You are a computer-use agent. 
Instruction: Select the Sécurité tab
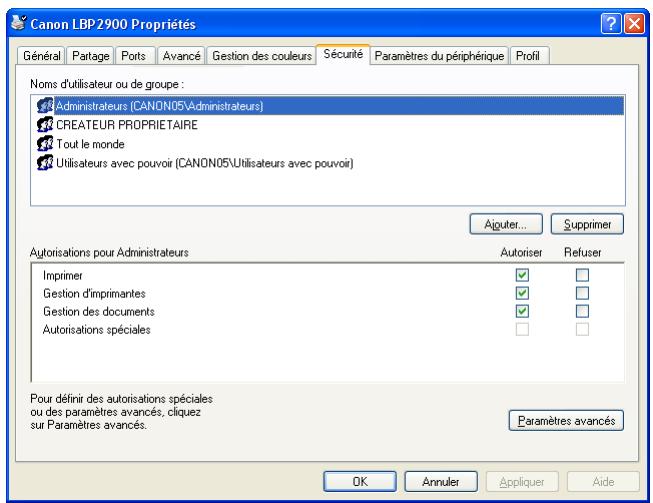[343, 54]
